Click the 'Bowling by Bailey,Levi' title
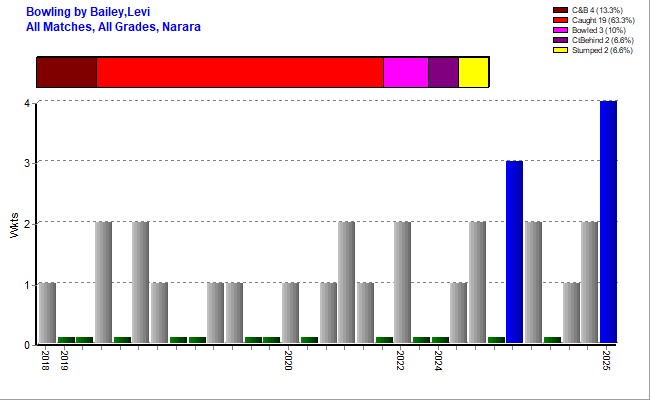The width and height of the screenshot is (650, 400). tap(88, 12)
